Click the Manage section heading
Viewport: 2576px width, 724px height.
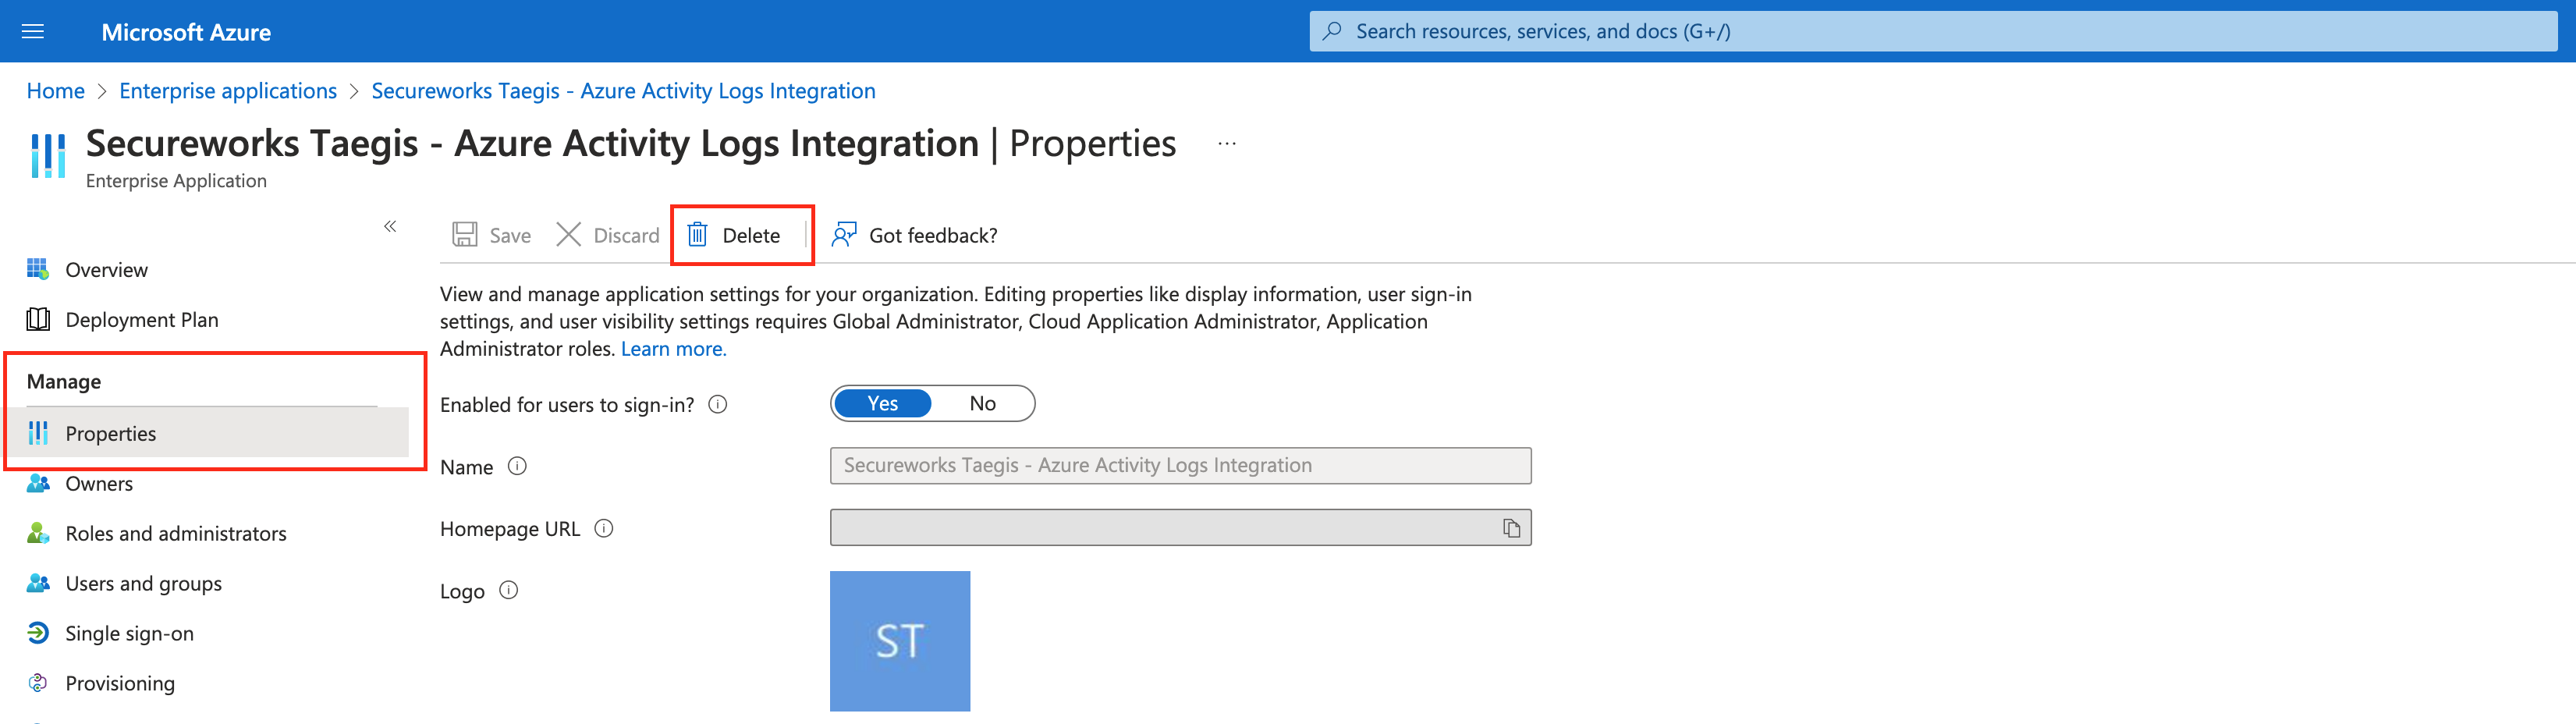[x=64, y=381]
